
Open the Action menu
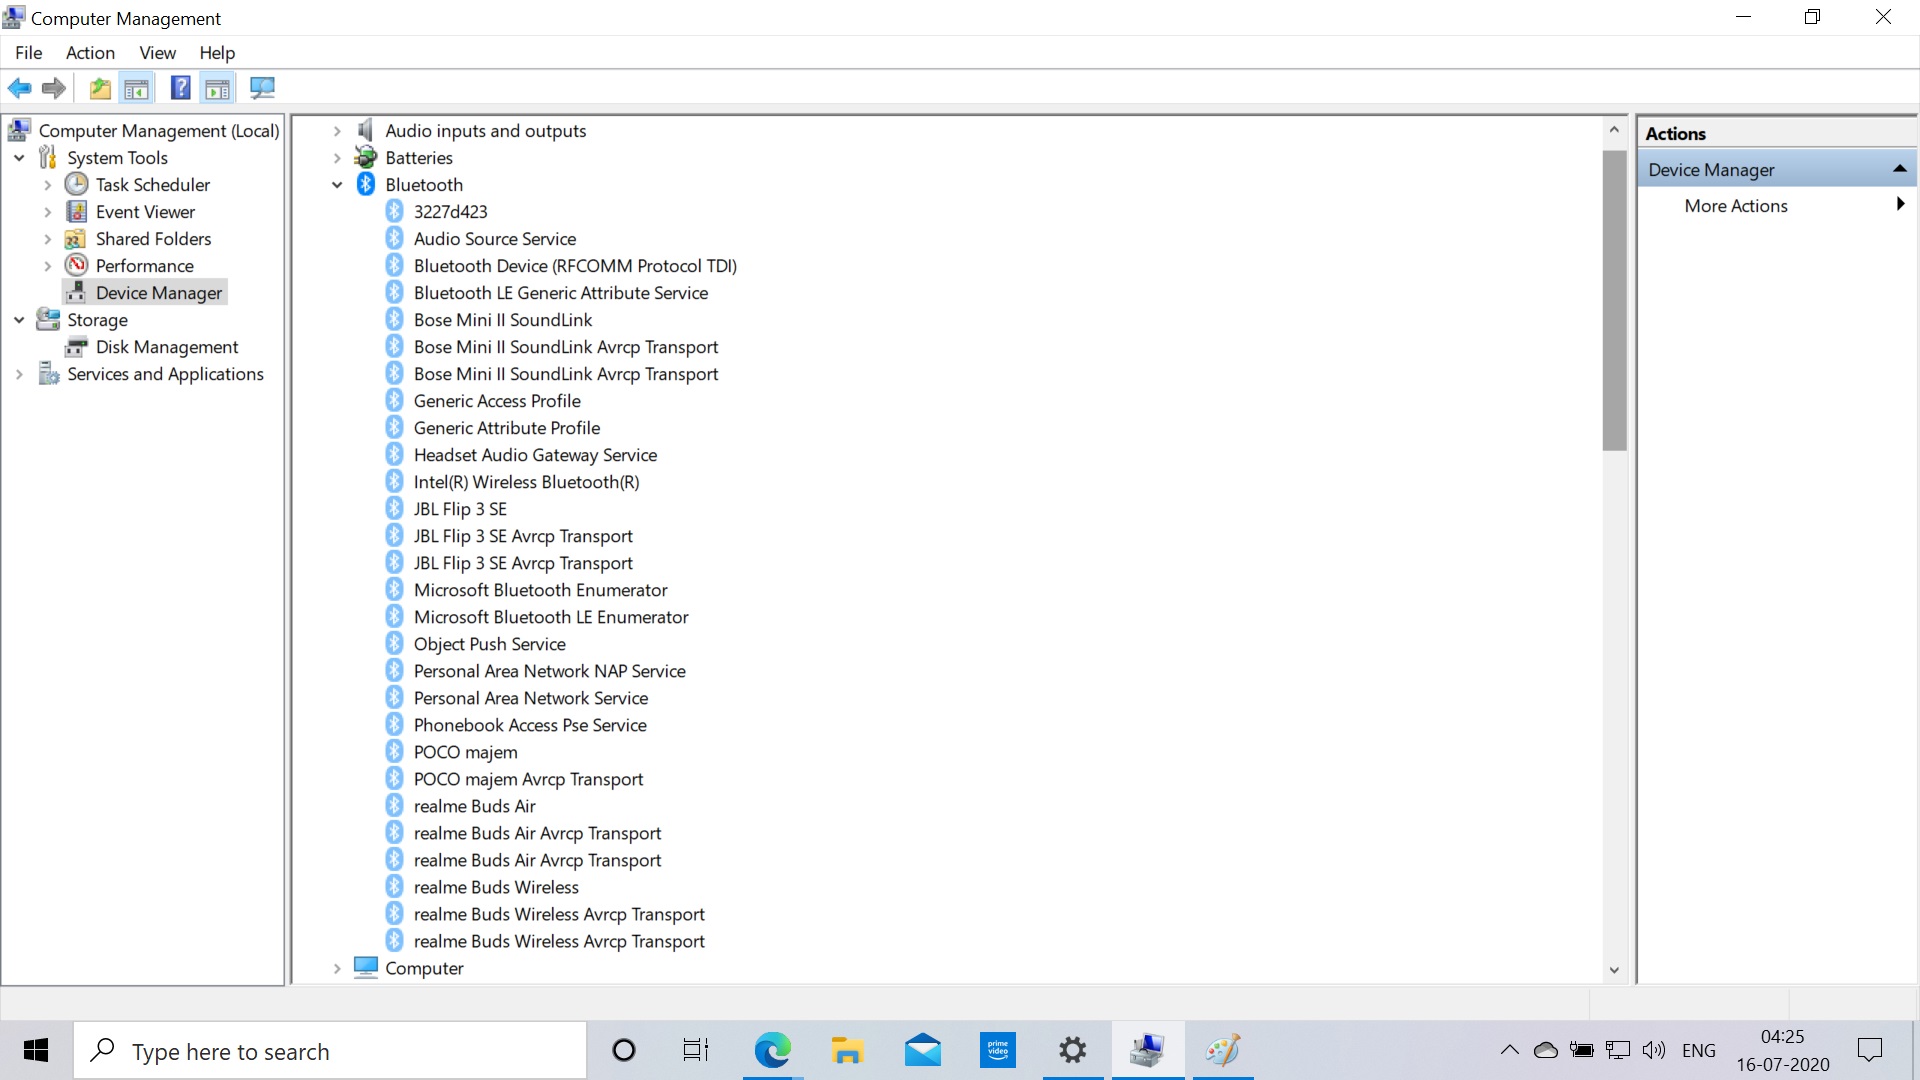click(90, 53)
